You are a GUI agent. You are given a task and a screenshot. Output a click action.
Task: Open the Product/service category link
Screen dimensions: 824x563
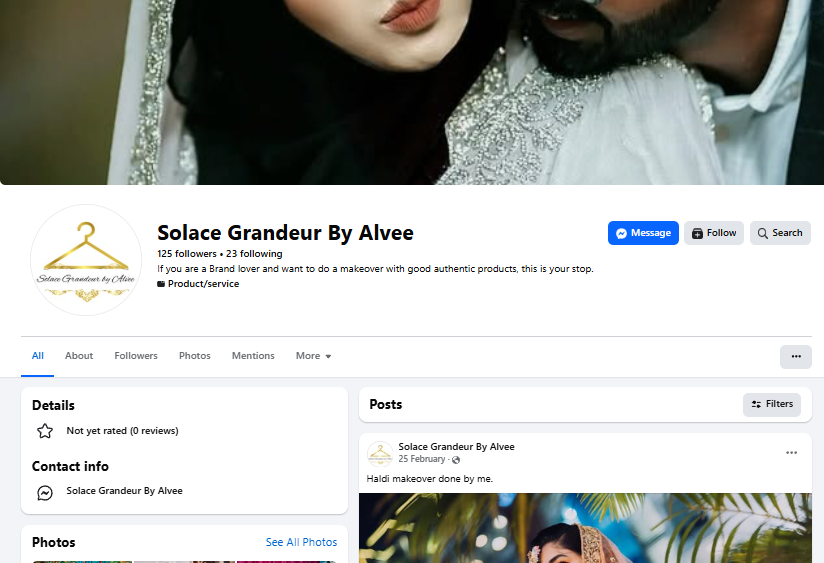[x=203, y=284]
